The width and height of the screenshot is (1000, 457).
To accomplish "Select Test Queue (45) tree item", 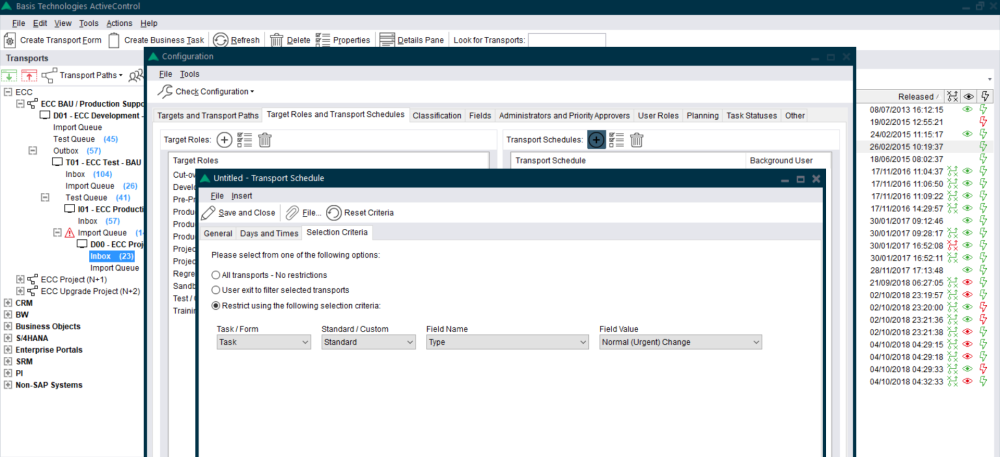I will 85,139.
